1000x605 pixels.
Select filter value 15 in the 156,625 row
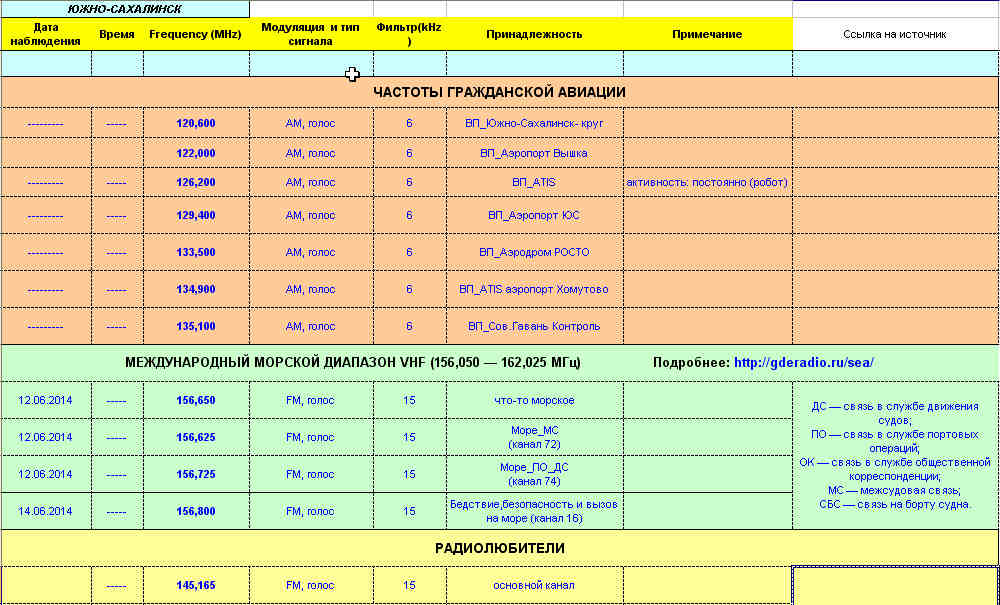pos(409,437)
